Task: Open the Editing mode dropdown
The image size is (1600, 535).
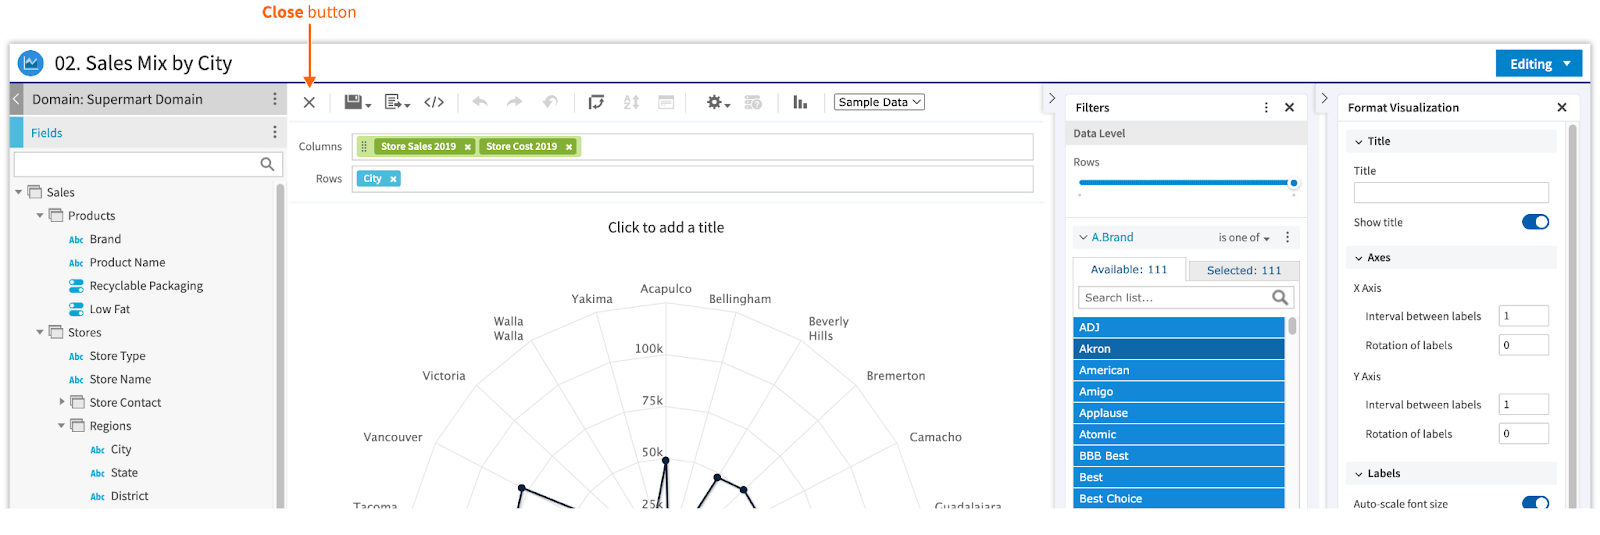Action: click(1540, 64)
